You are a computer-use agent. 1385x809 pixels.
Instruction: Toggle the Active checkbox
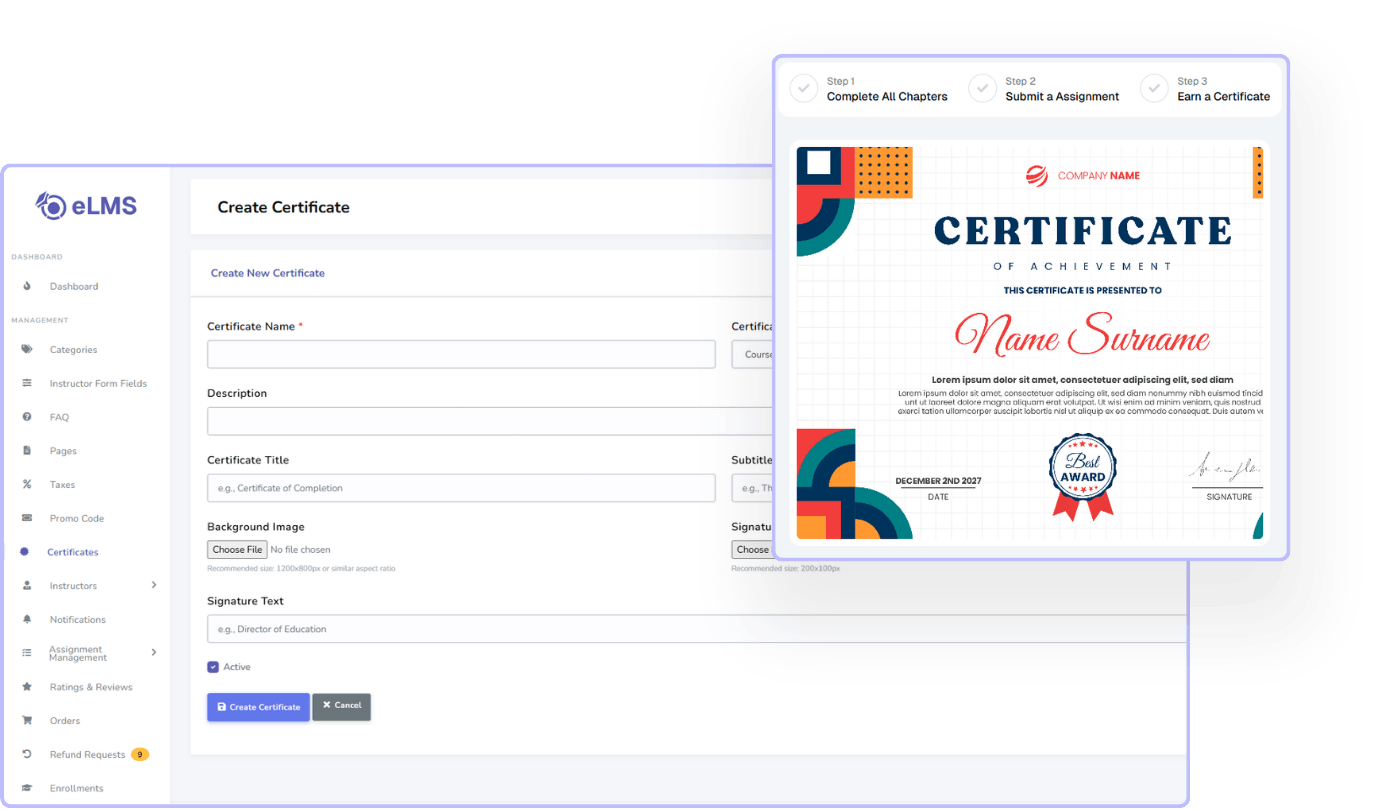click(213, 667)
